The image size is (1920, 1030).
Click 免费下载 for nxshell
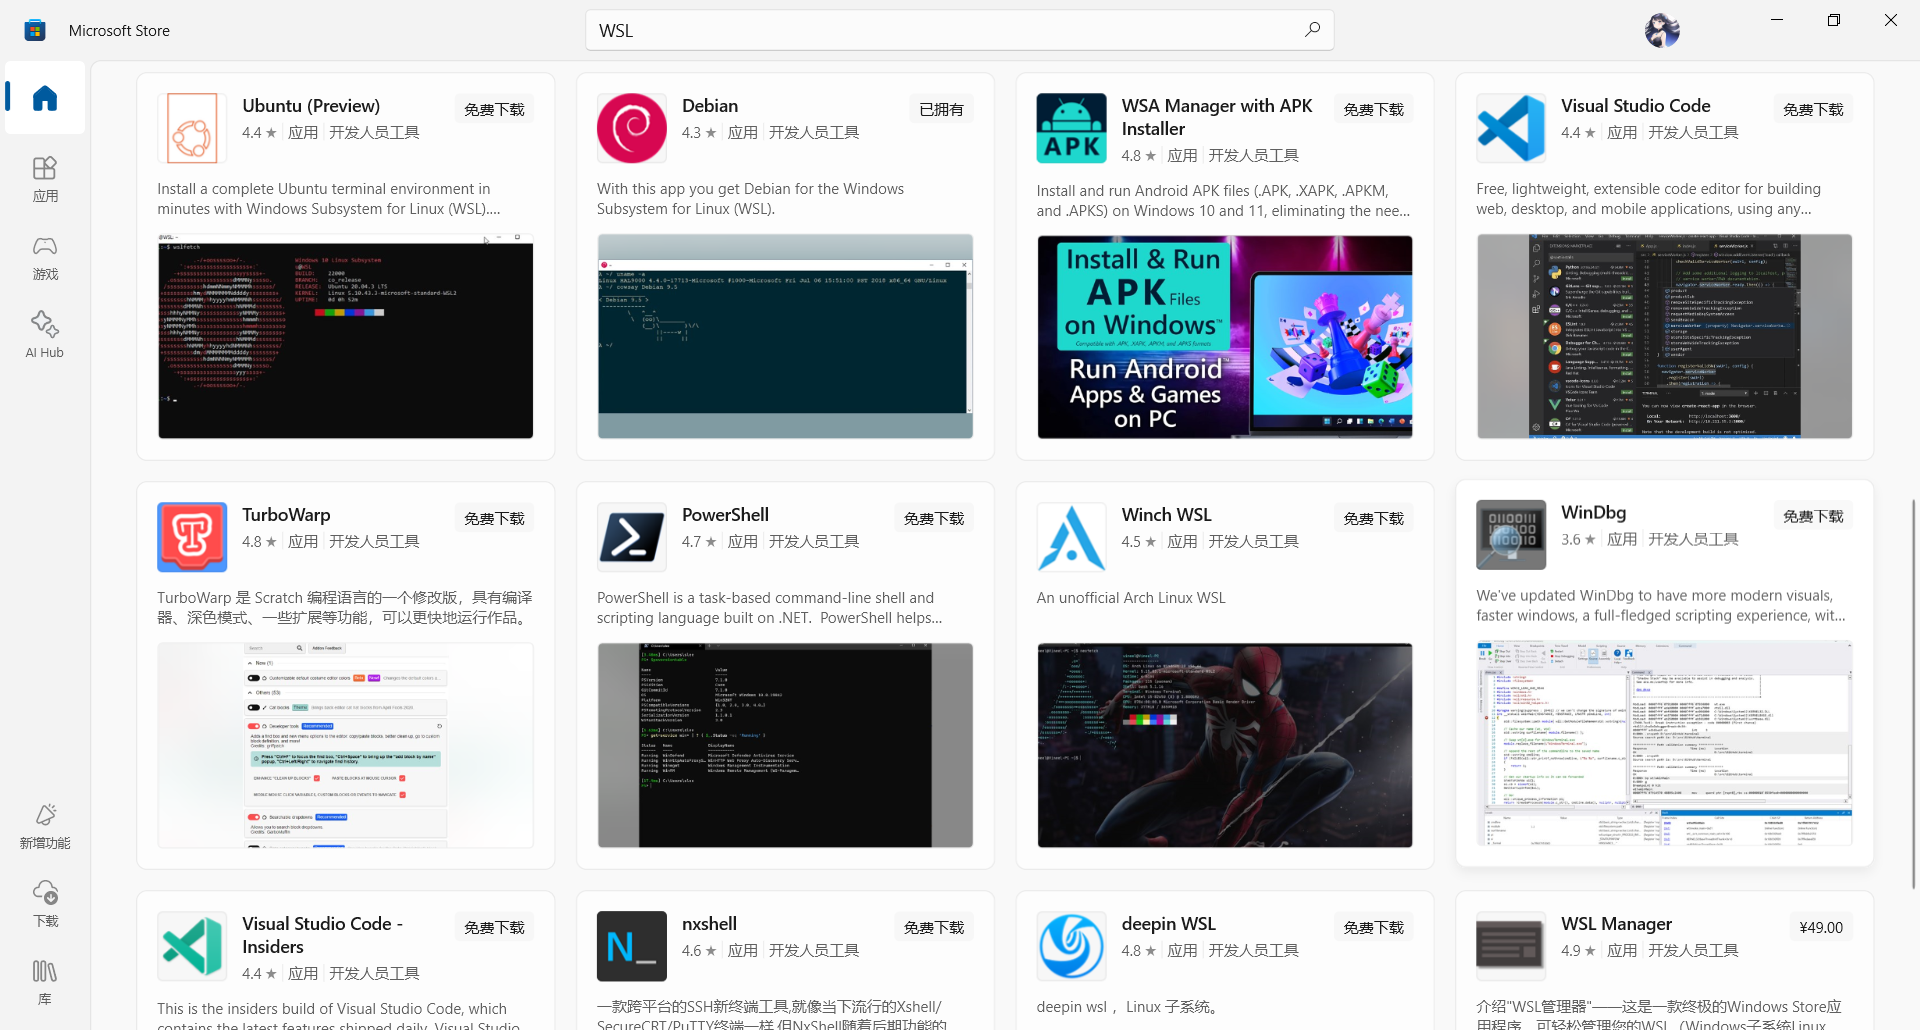(934, 927)
